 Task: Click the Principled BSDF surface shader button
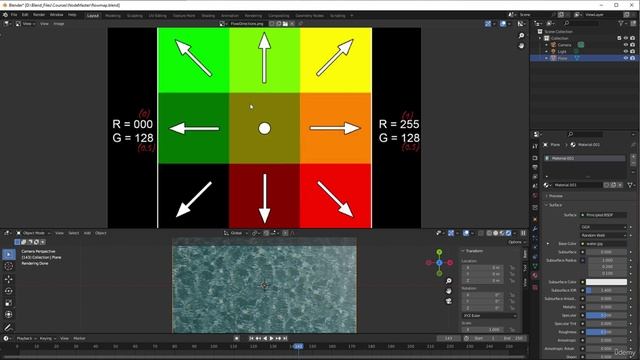(603, 215)
